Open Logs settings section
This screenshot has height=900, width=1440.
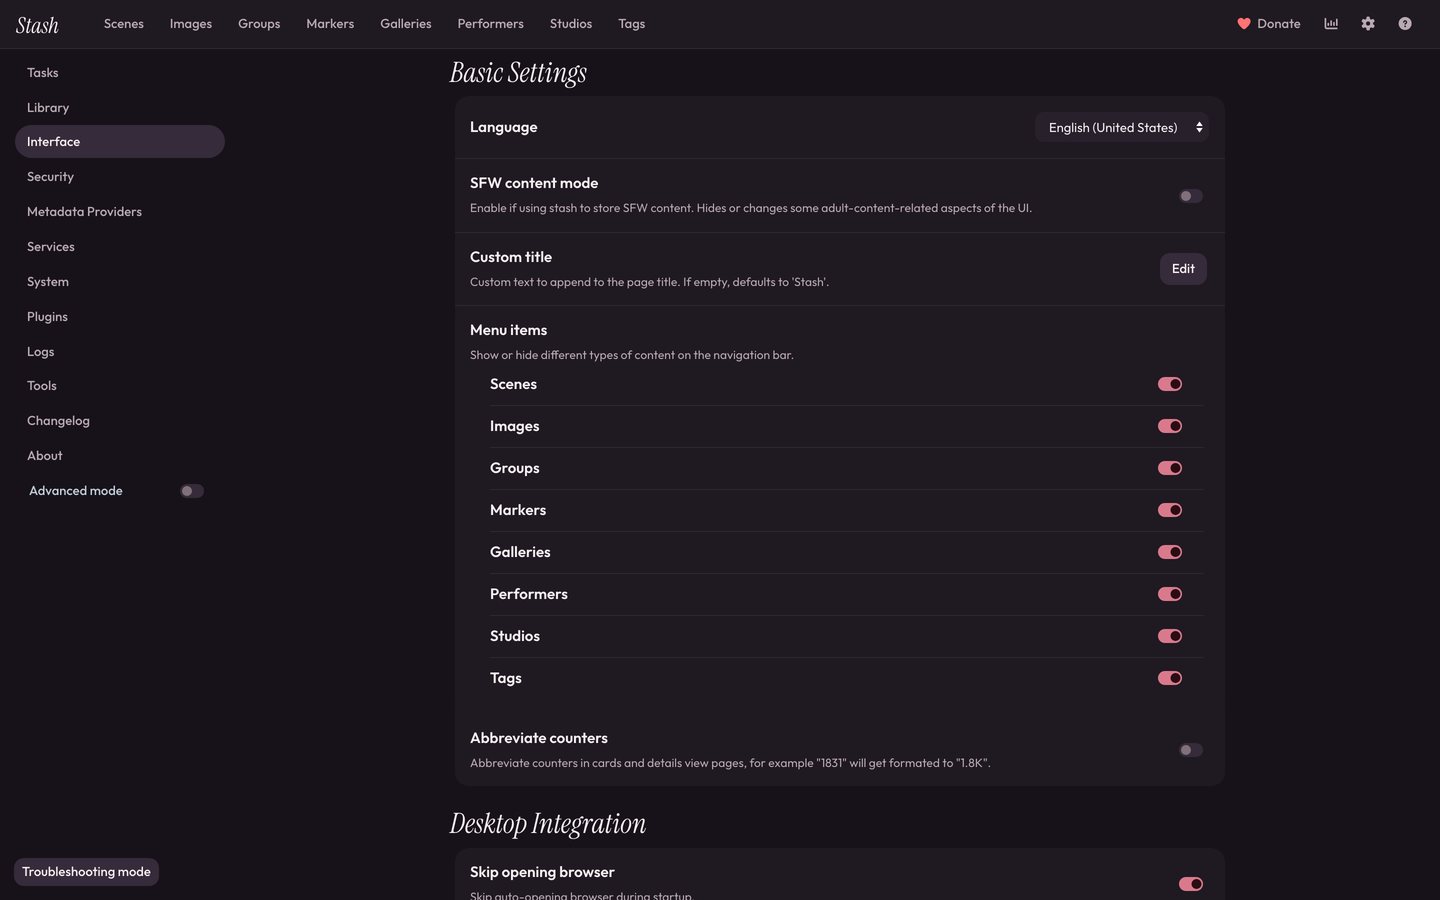tap(120, 352)
